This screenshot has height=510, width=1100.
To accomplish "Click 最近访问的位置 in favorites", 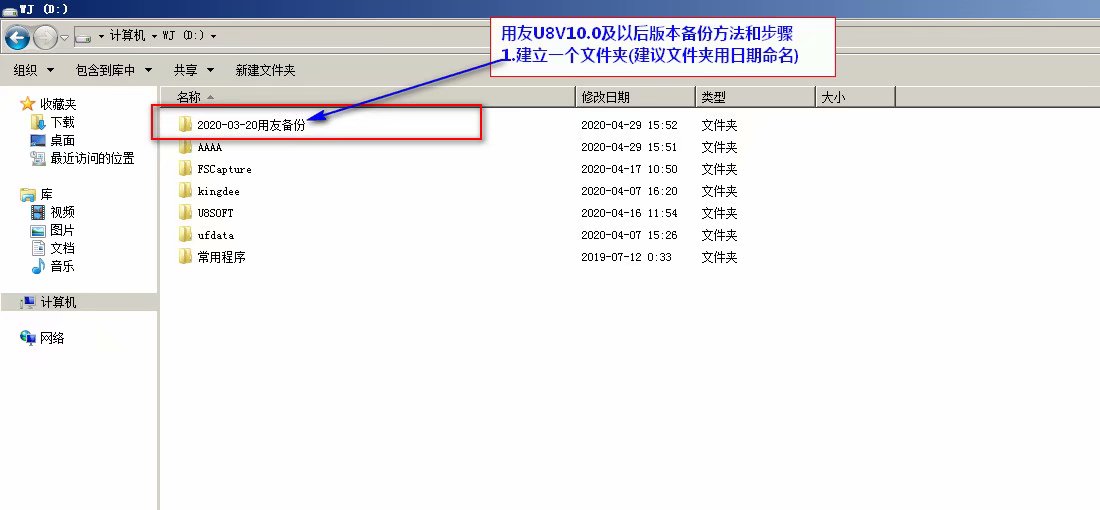I will coord(92,158).
